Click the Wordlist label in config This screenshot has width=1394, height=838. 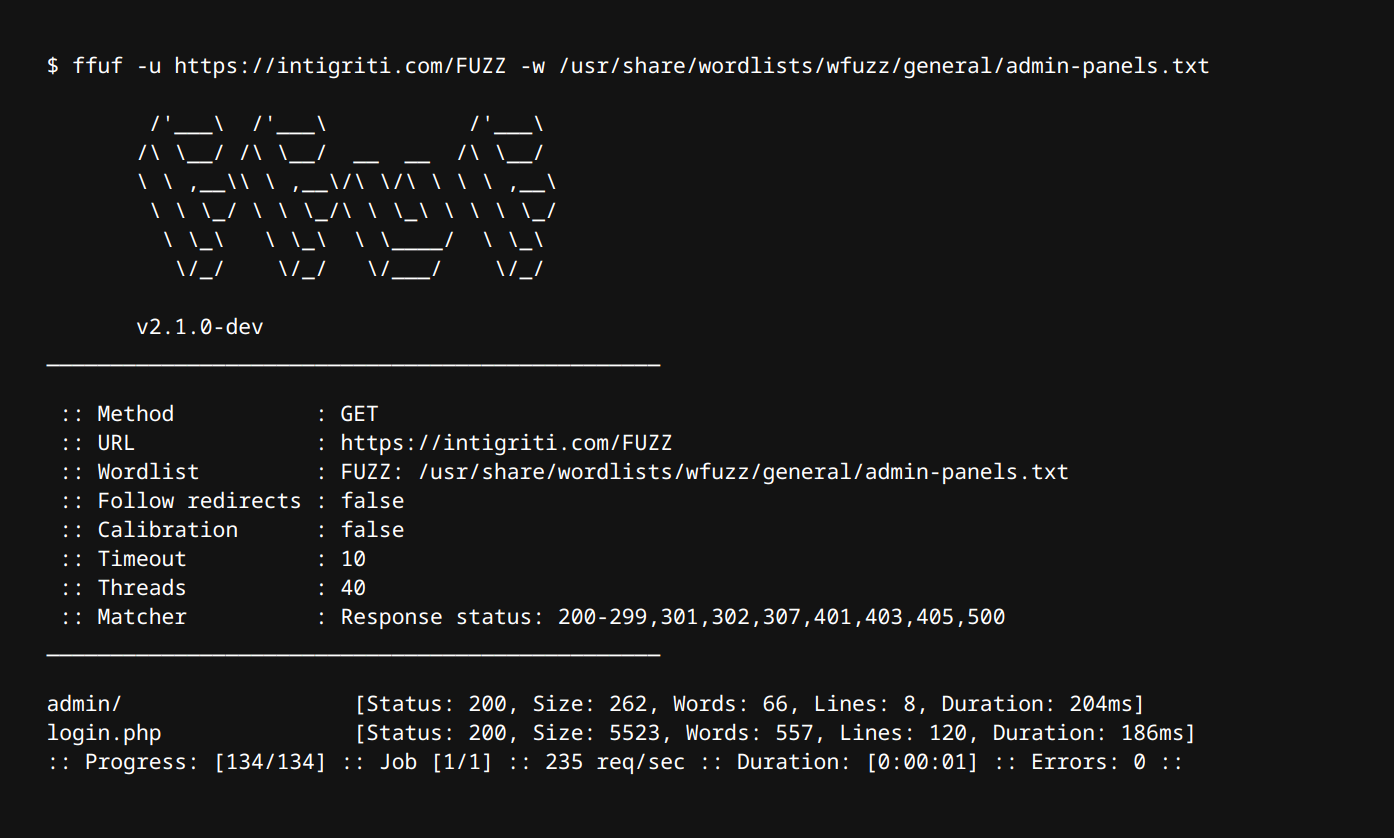(x=148, y=472)
